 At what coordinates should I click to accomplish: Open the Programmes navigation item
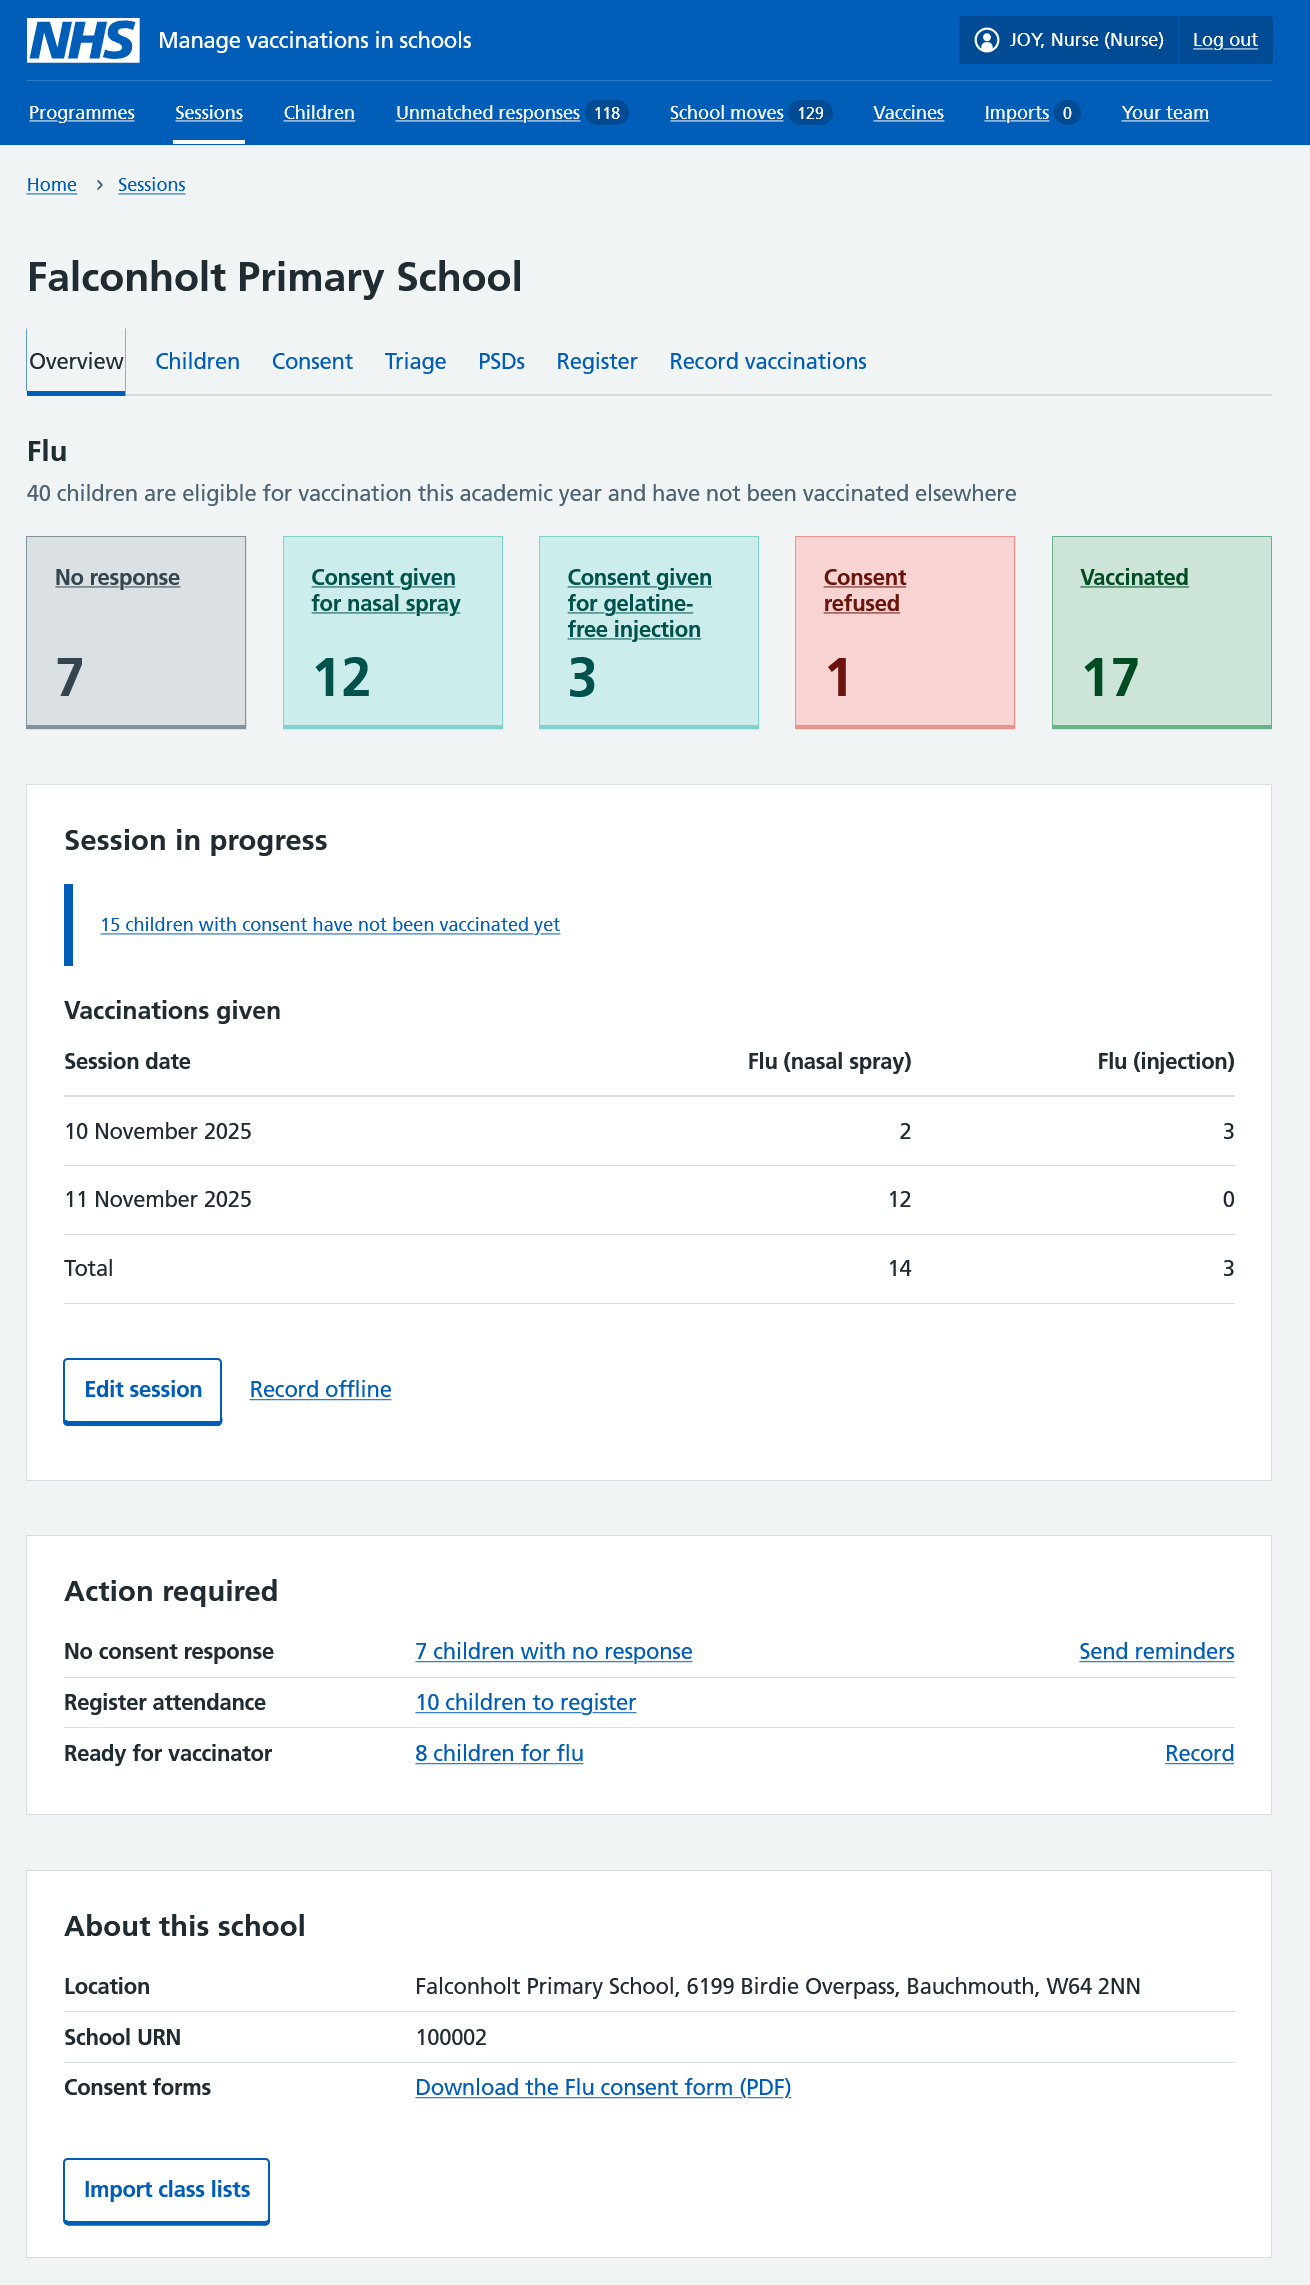(82, 113)
